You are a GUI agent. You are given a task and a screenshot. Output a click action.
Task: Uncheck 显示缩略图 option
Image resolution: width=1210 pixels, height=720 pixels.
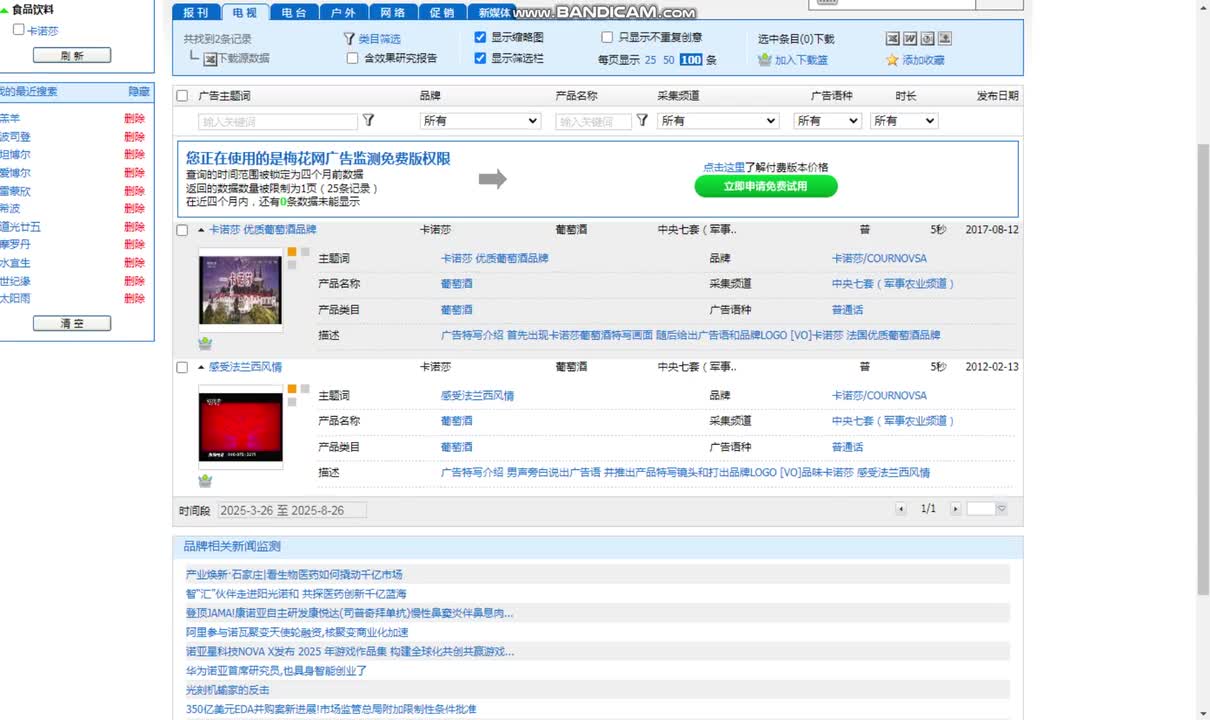tap(480, 38)
